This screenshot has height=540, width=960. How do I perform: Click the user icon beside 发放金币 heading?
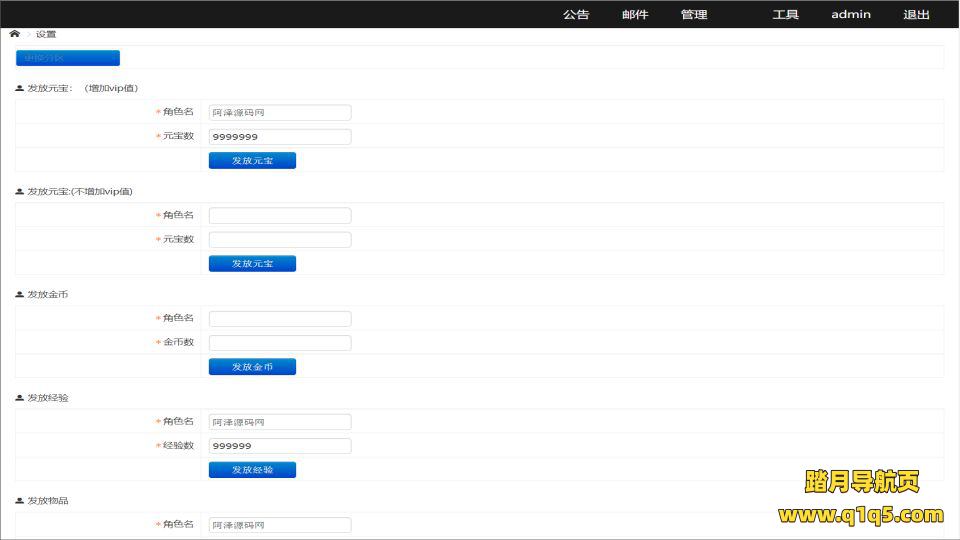coord(20,295)
